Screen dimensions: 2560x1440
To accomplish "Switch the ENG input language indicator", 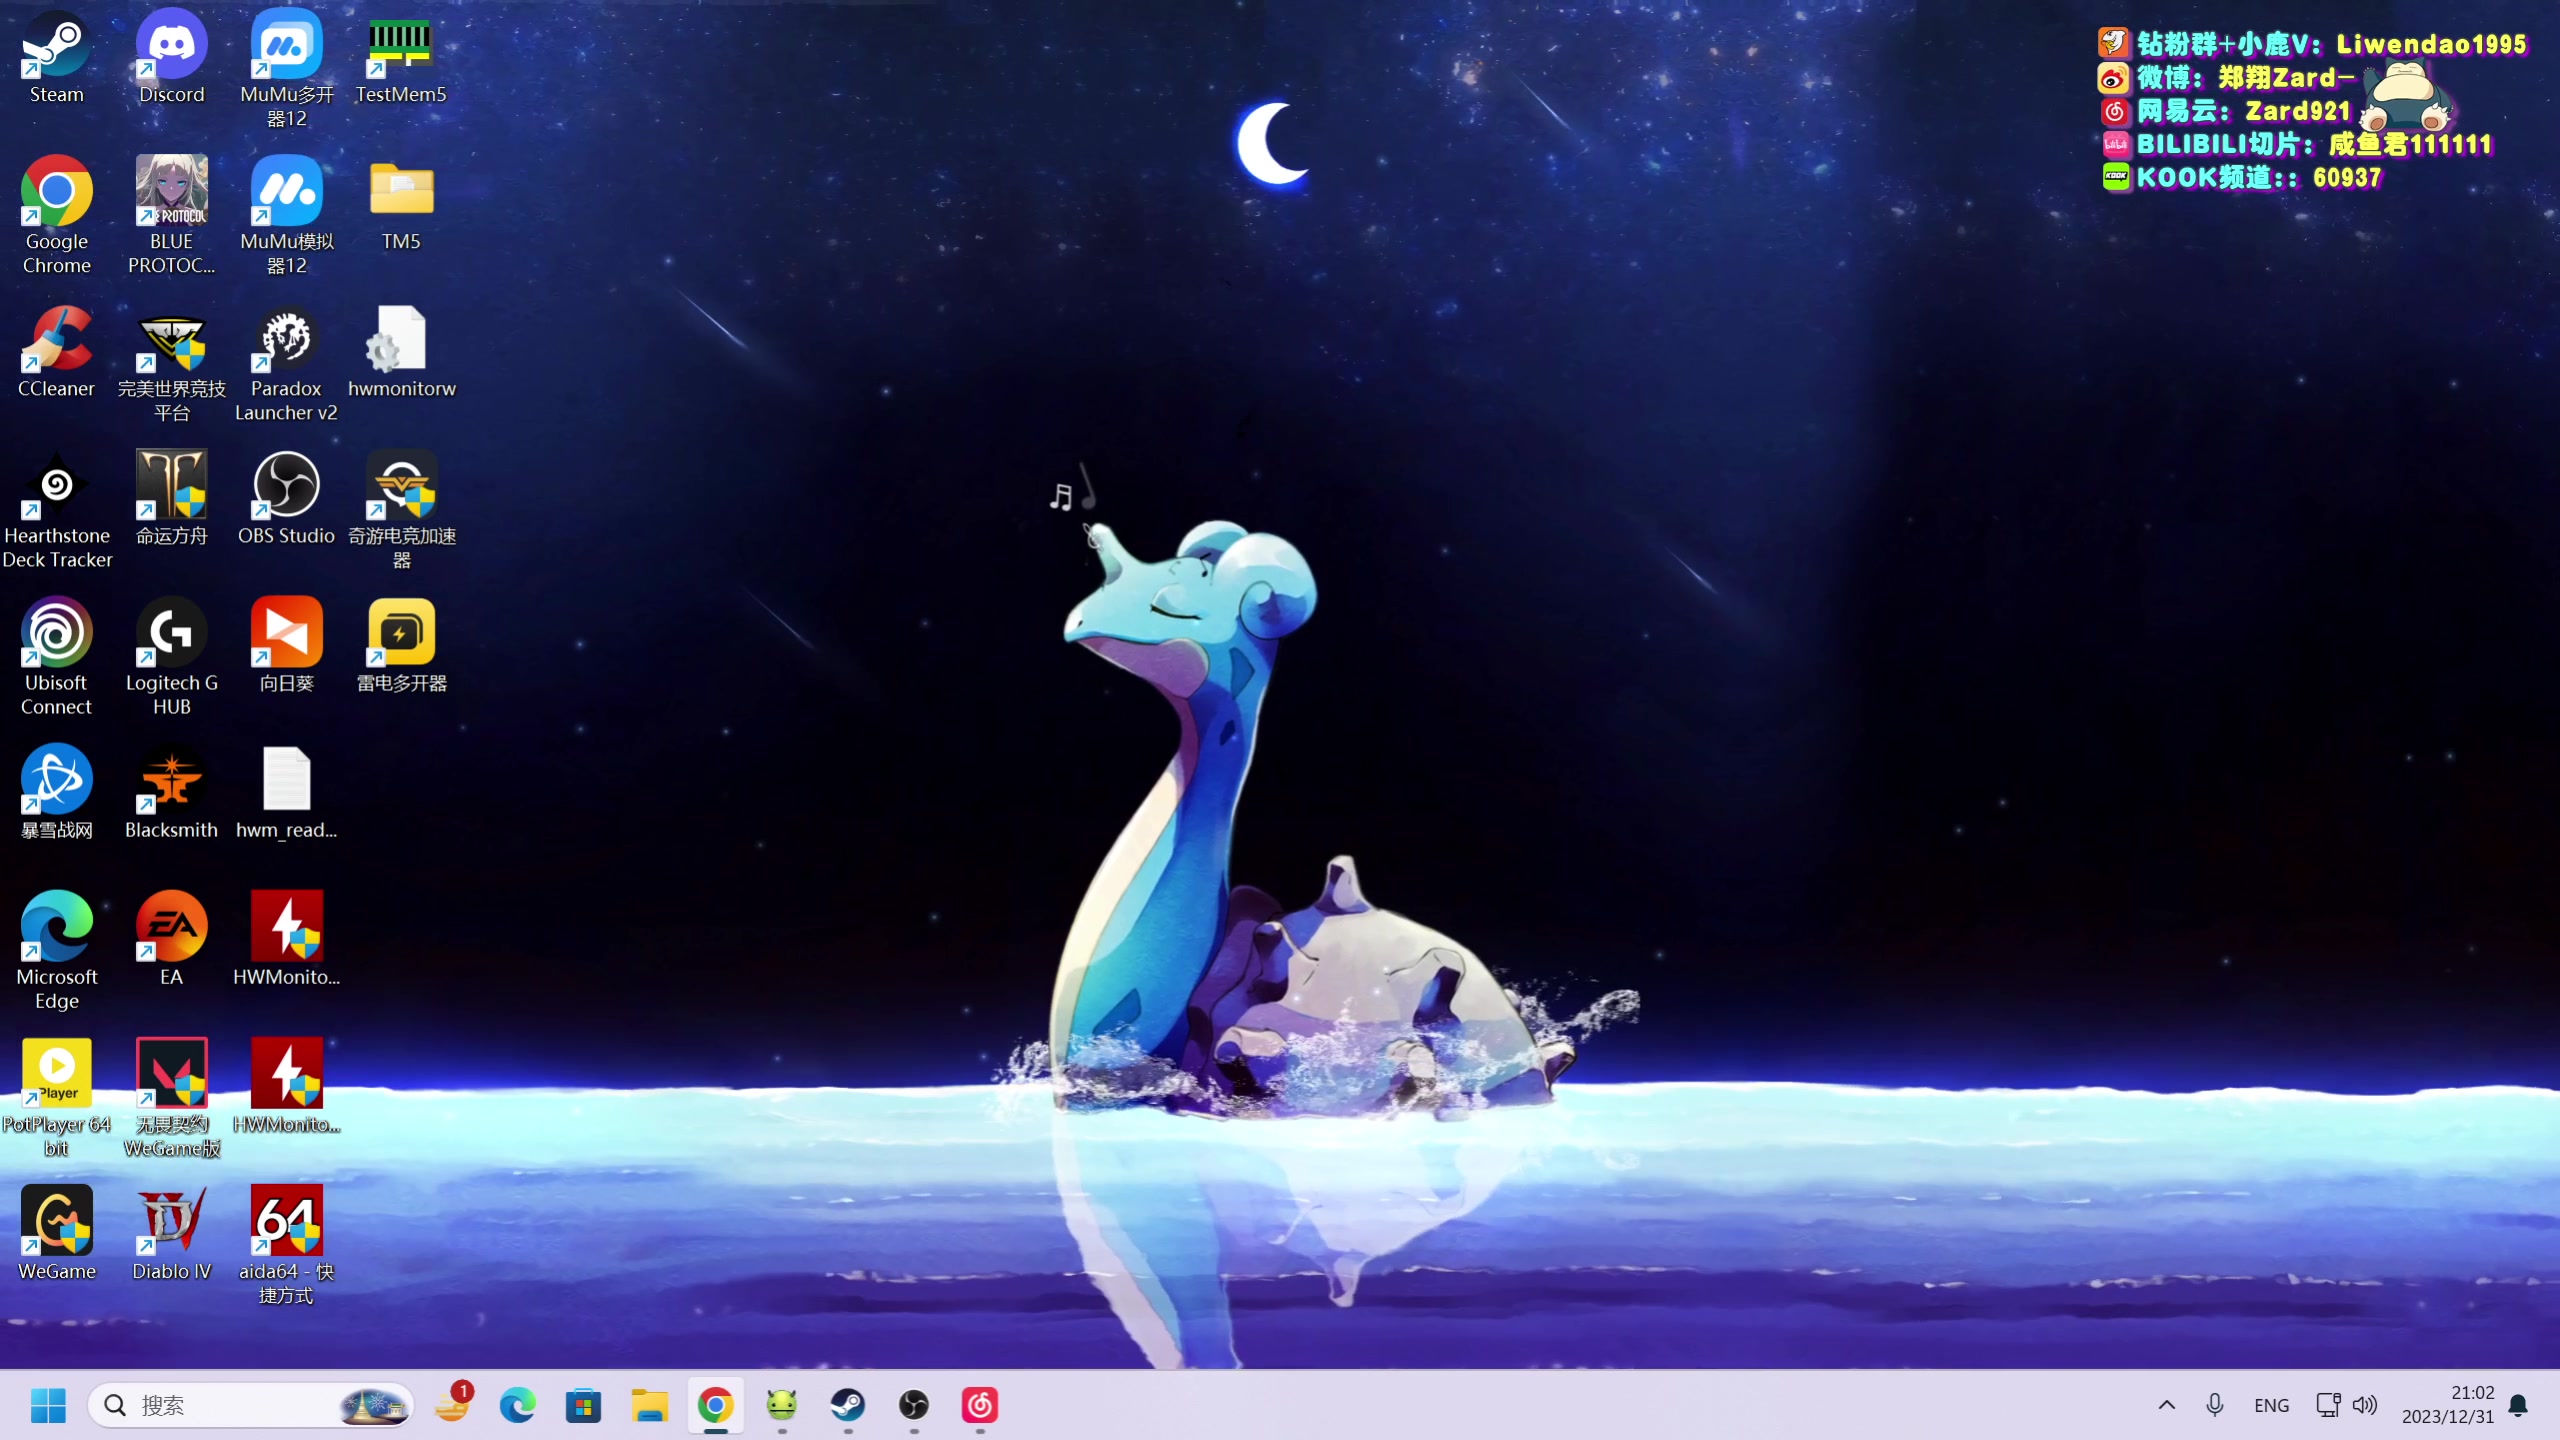I will pyautogui.click(x=2271, y=1405).
